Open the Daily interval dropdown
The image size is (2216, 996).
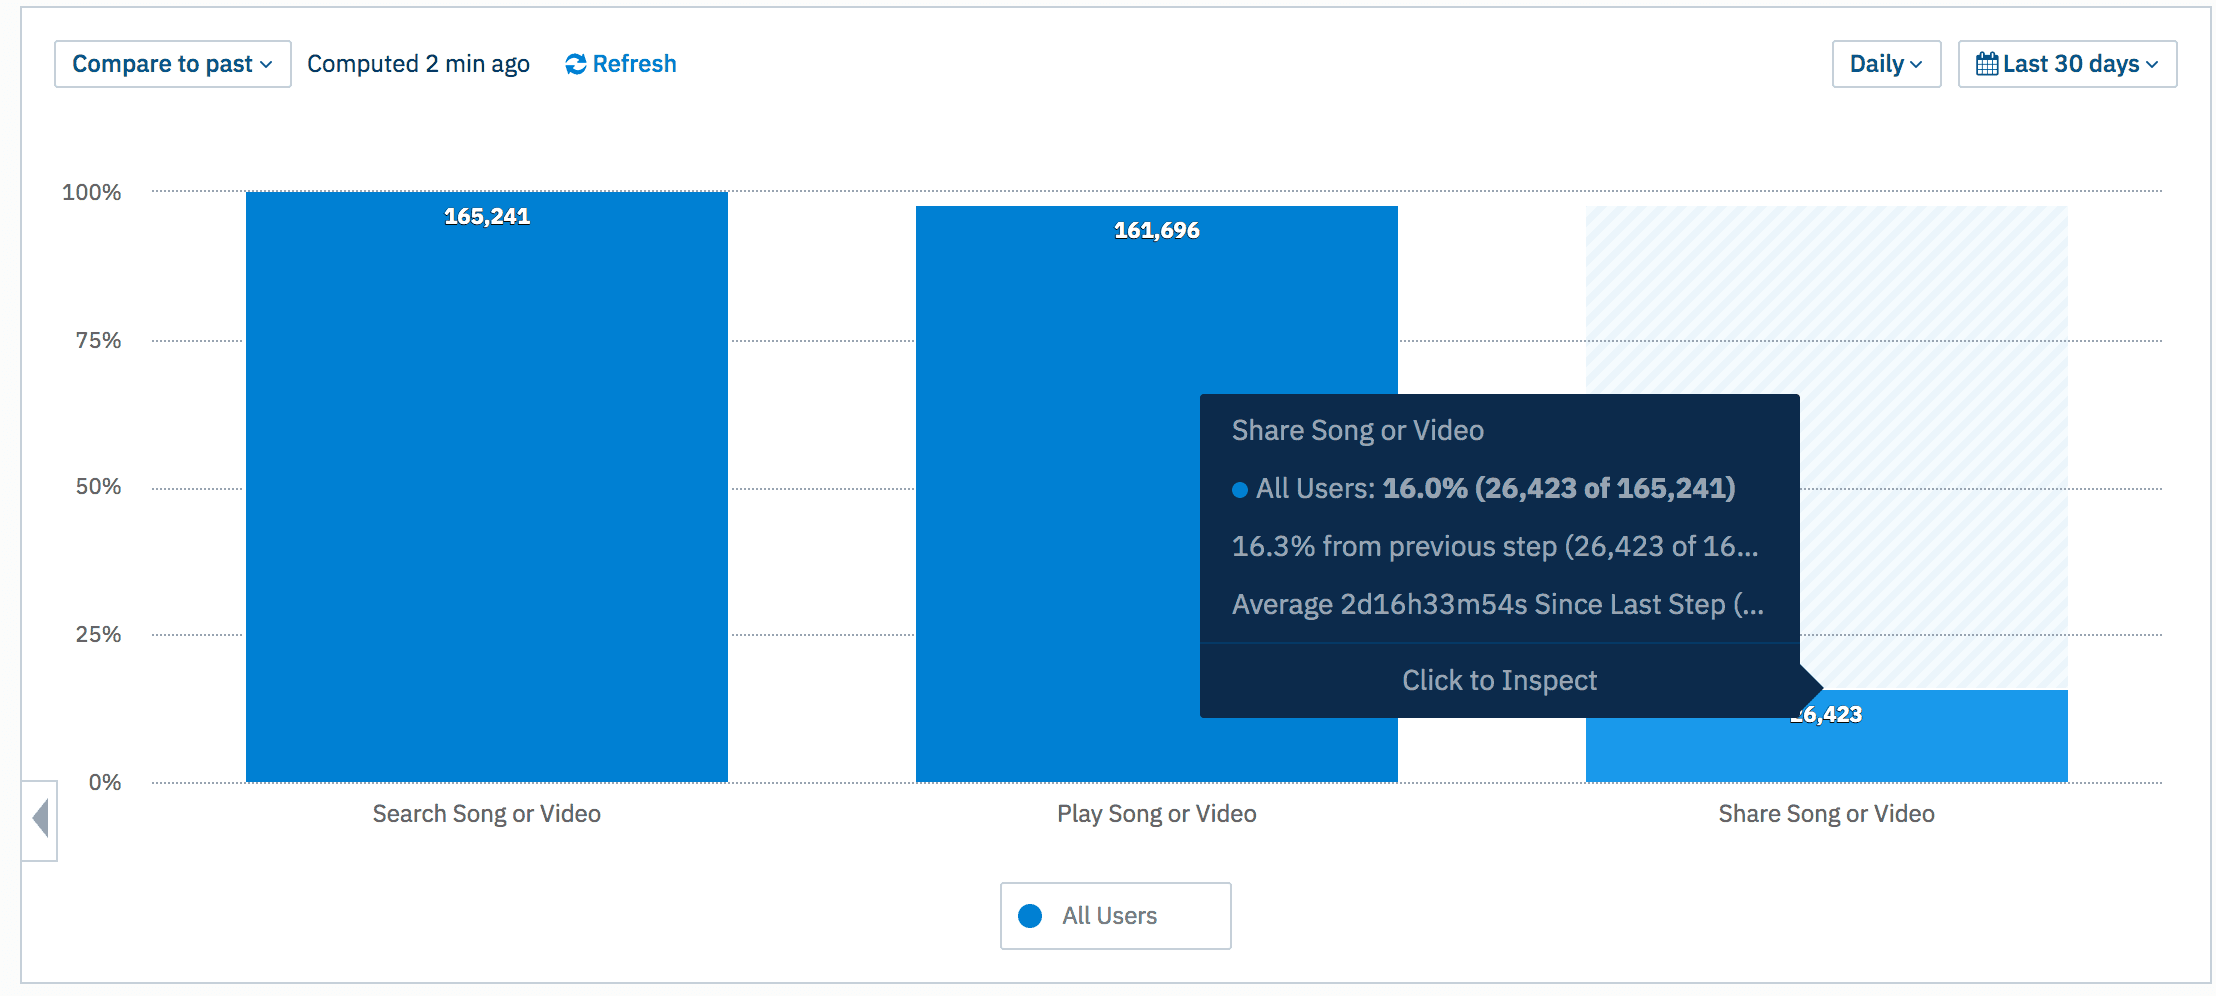[1885, 64]
